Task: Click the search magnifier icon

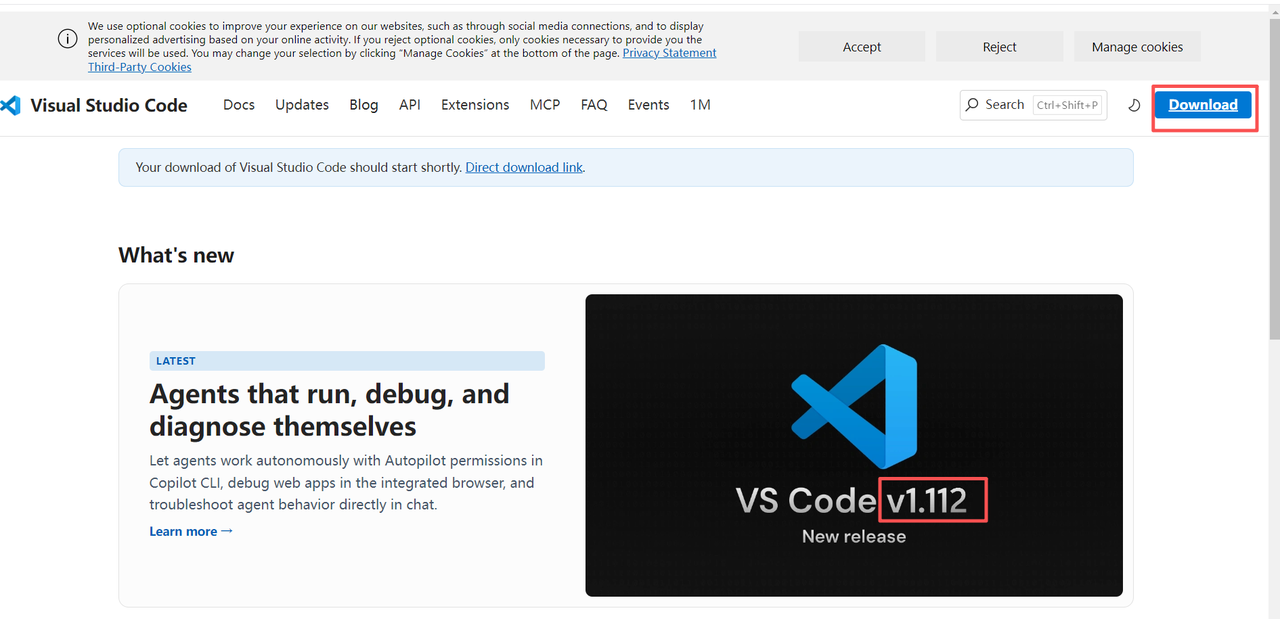Action: 972,105
